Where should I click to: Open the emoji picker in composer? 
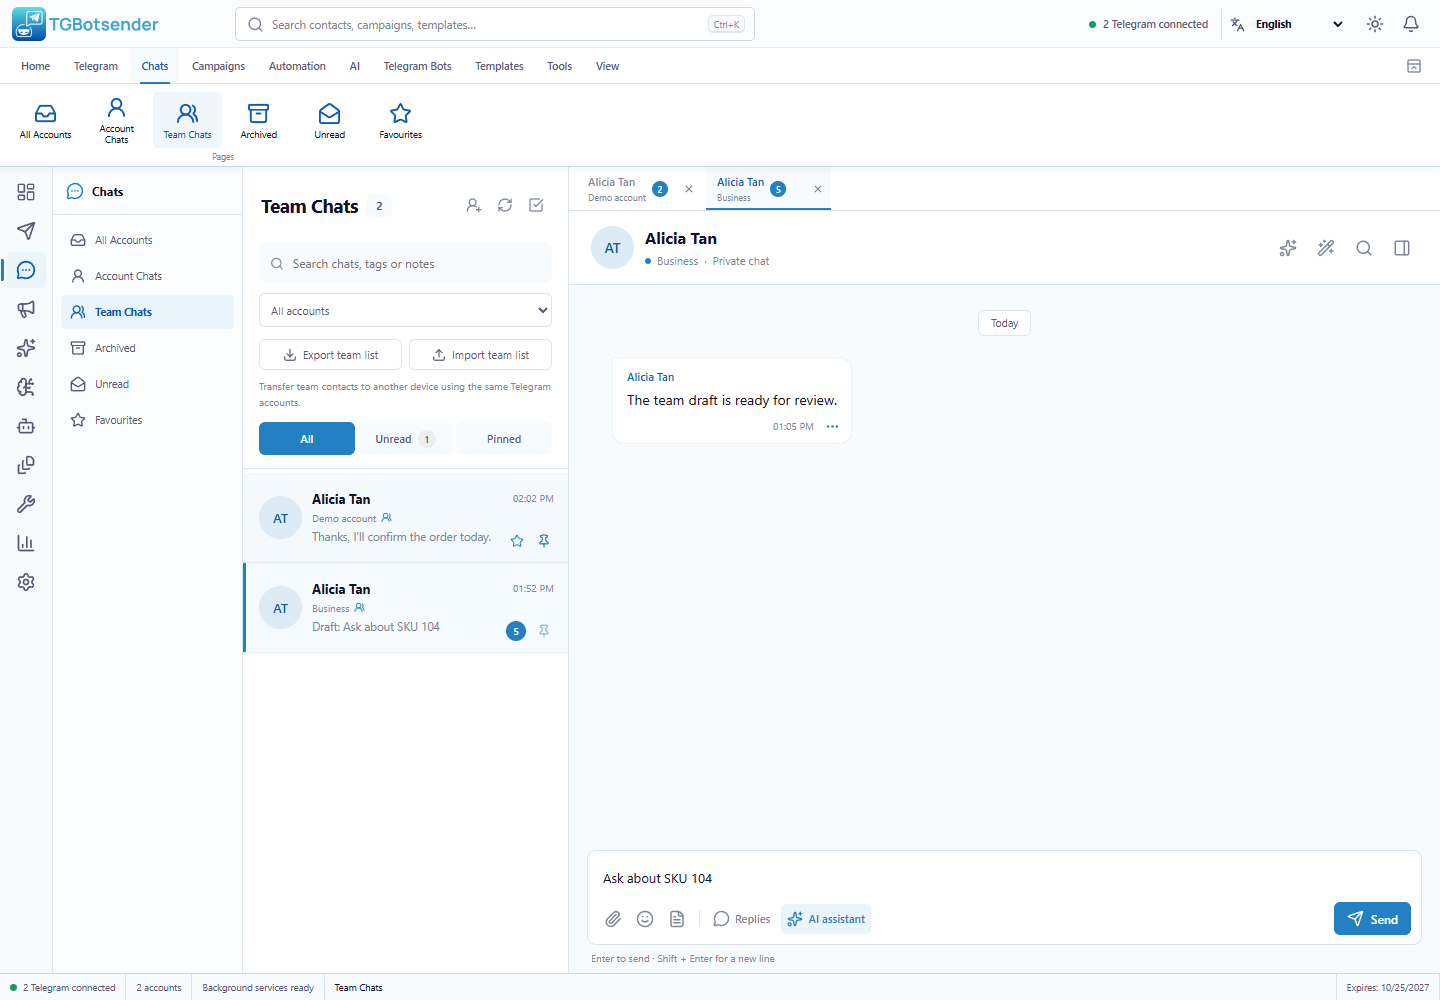(645, 919)
